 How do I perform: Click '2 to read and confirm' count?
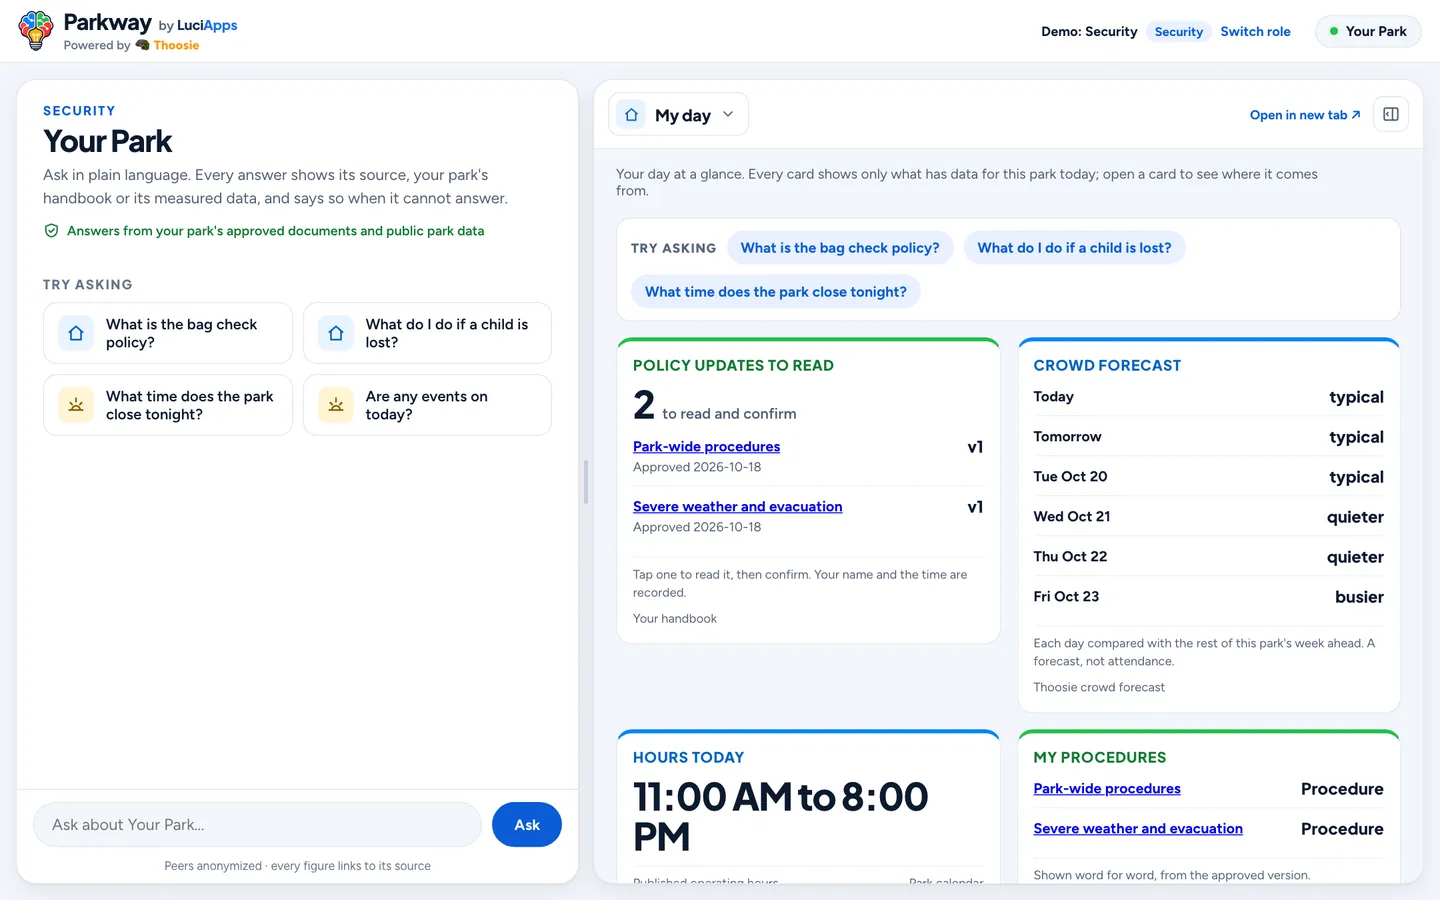(715, 405)
